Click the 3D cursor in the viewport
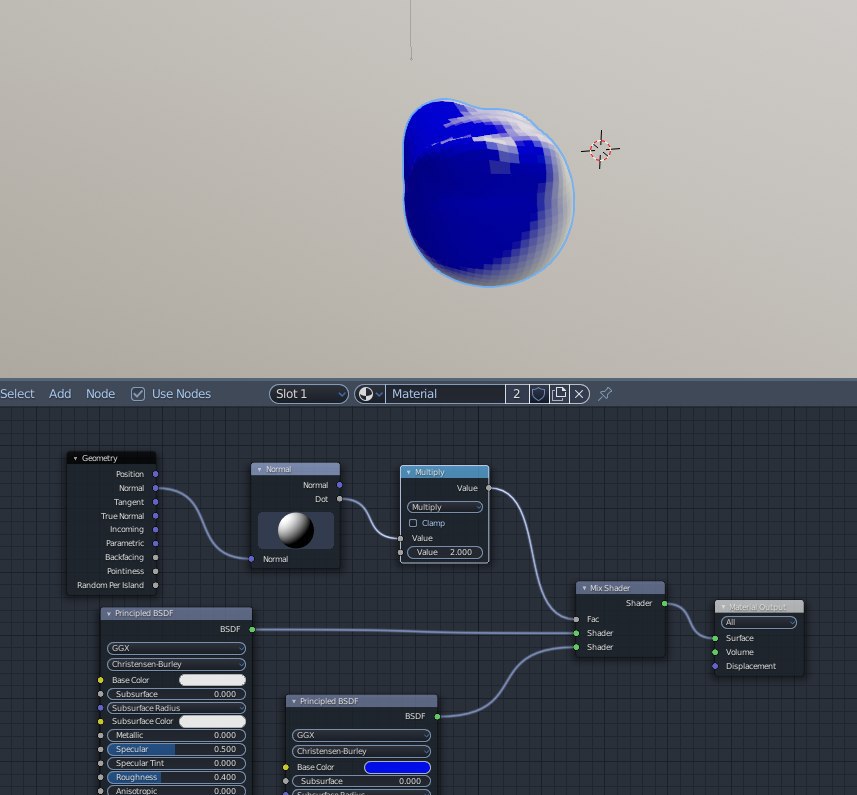 click(x=600, y=149)
